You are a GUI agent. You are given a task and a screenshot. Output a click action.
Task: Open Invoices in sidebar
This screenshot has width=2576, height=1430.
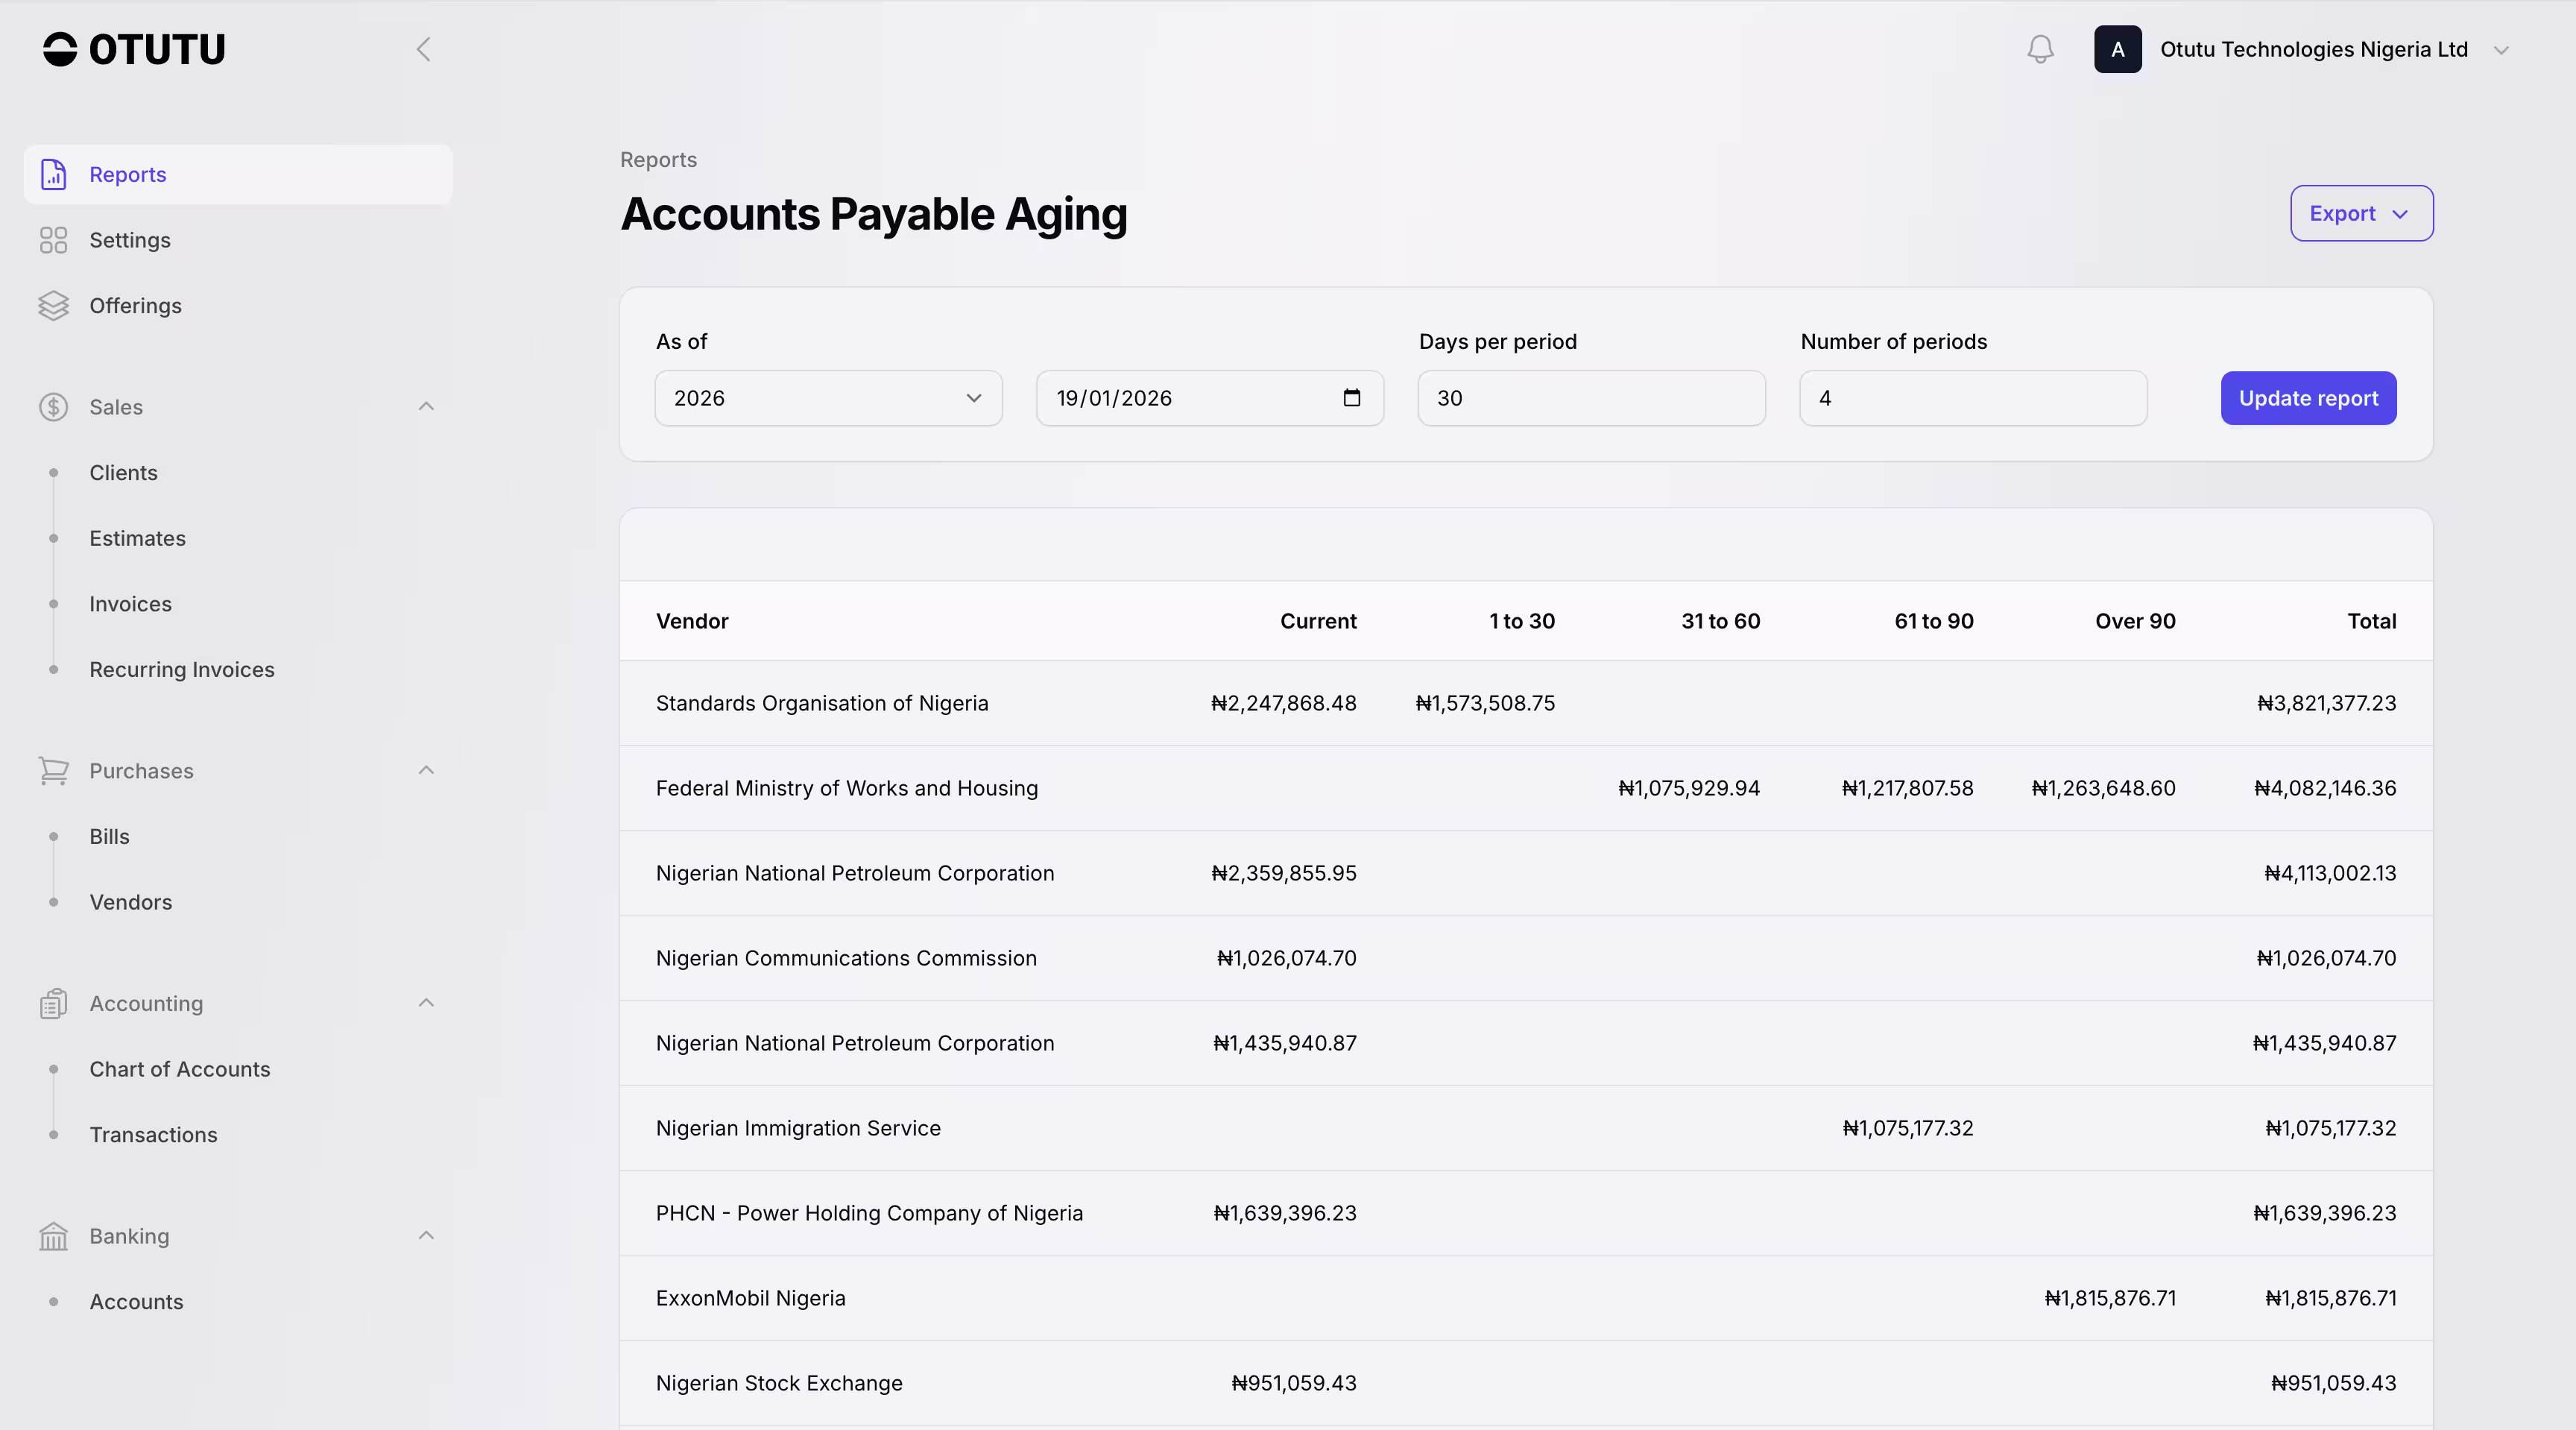tap(130, 604)
